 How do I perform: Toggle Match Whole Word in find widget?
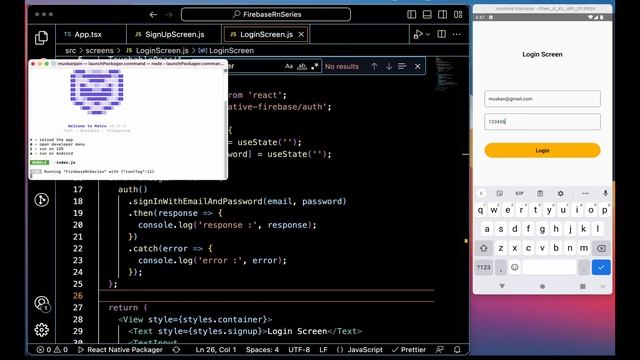(x=302, y=66)
